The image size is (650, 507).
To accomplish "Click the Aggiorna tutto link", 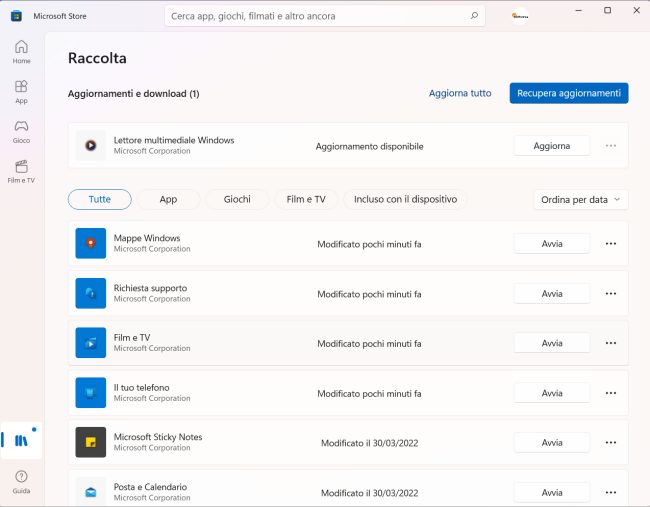I will point(460,93).
